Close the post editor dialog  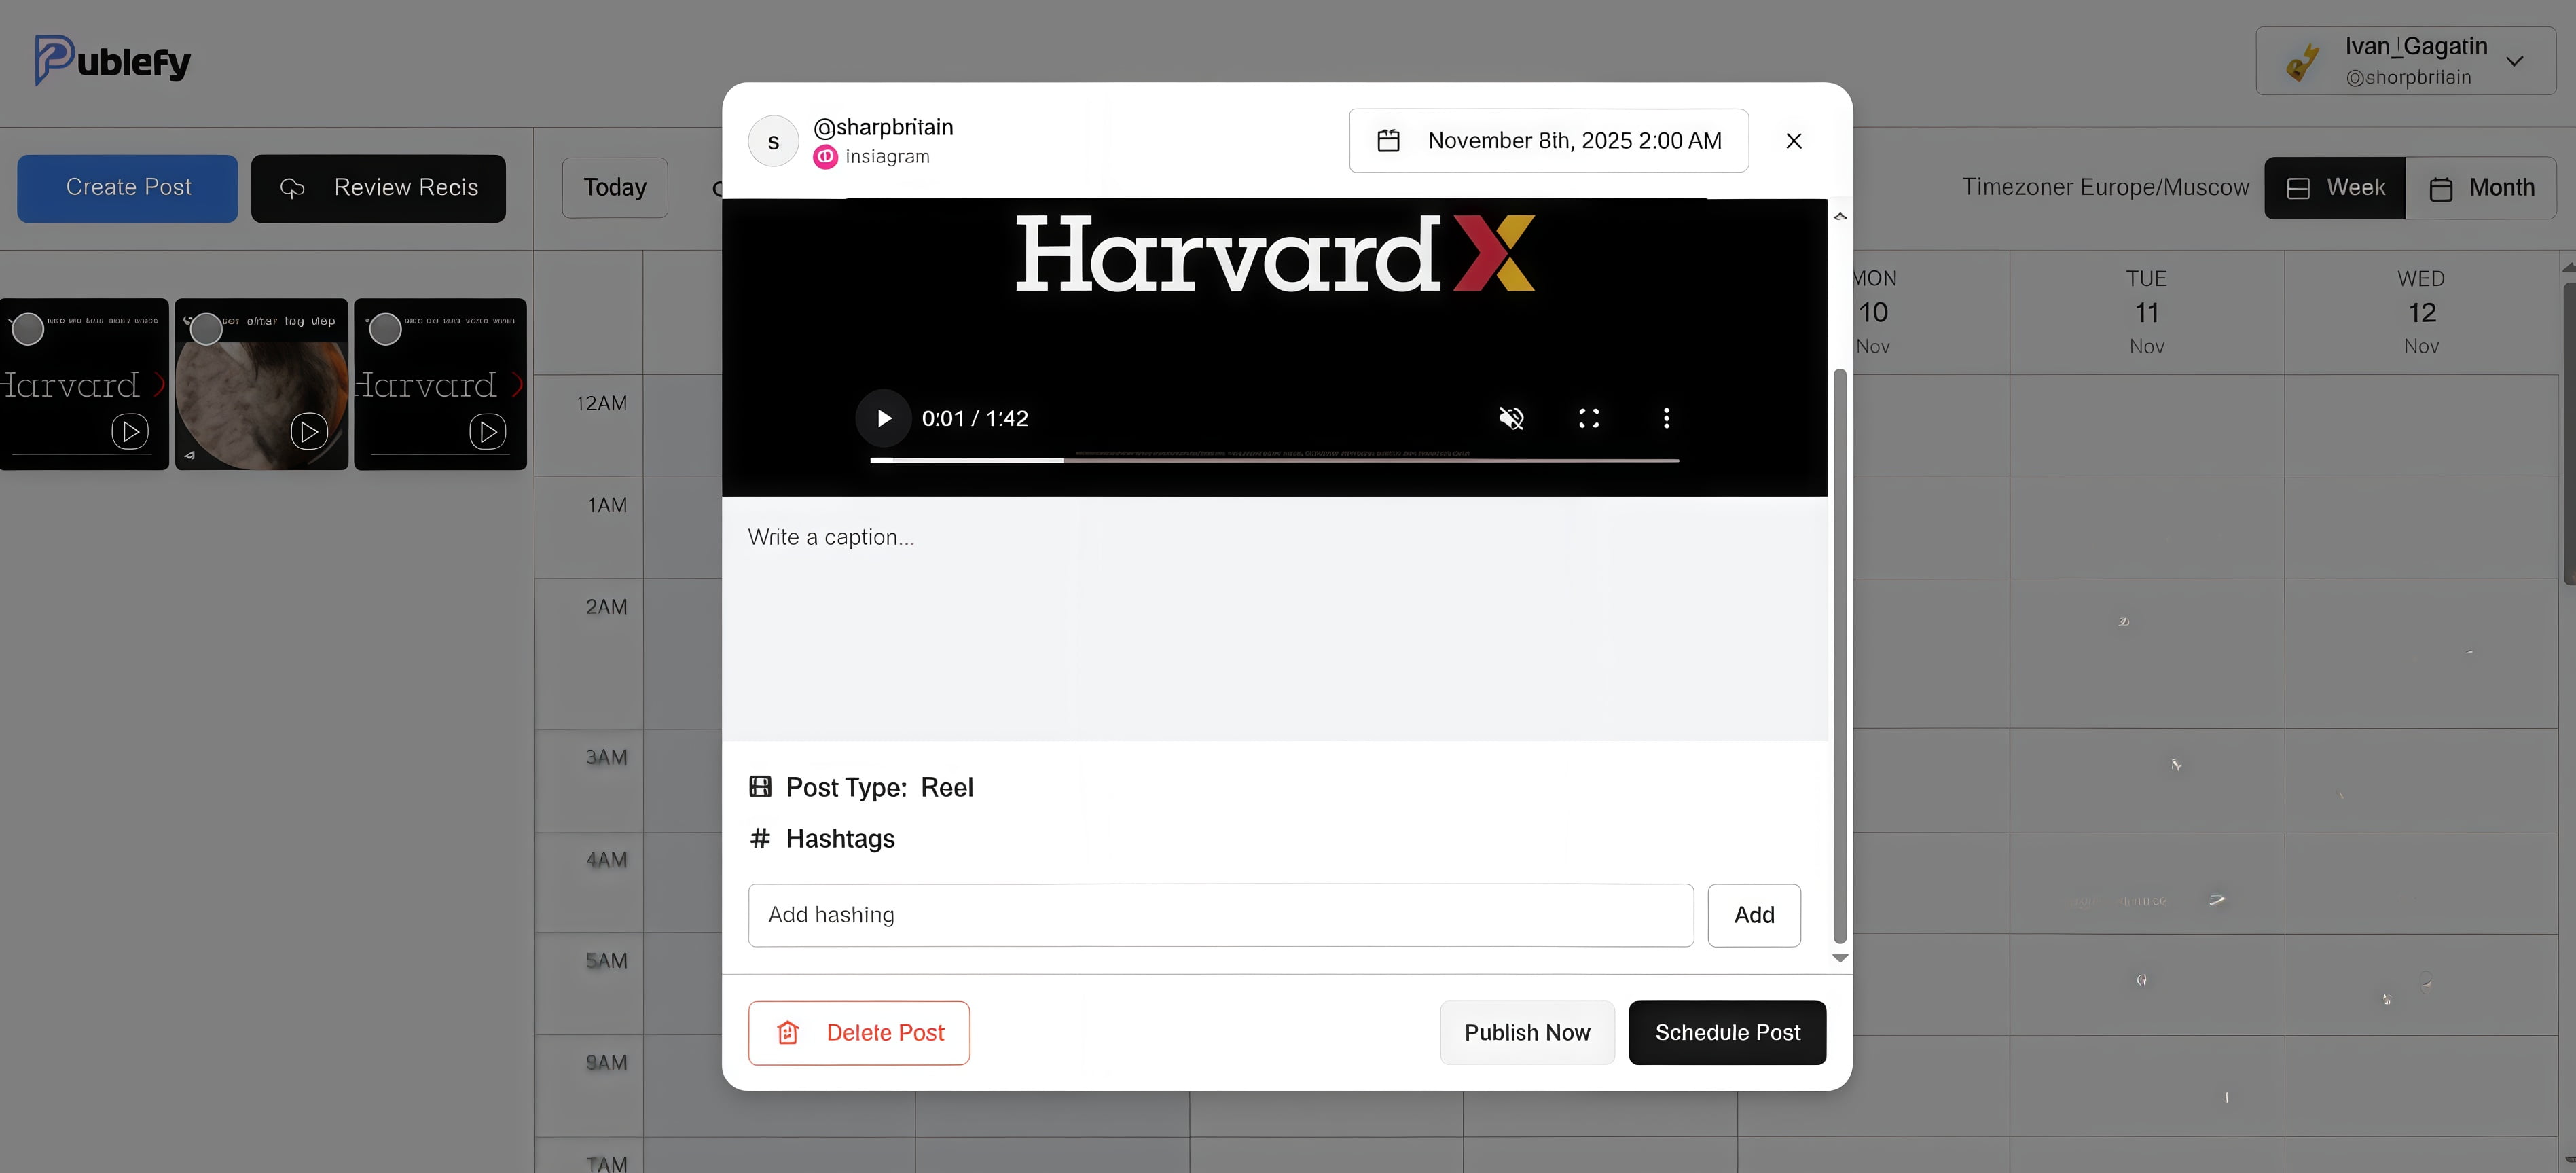click(x=1794, y=141)
